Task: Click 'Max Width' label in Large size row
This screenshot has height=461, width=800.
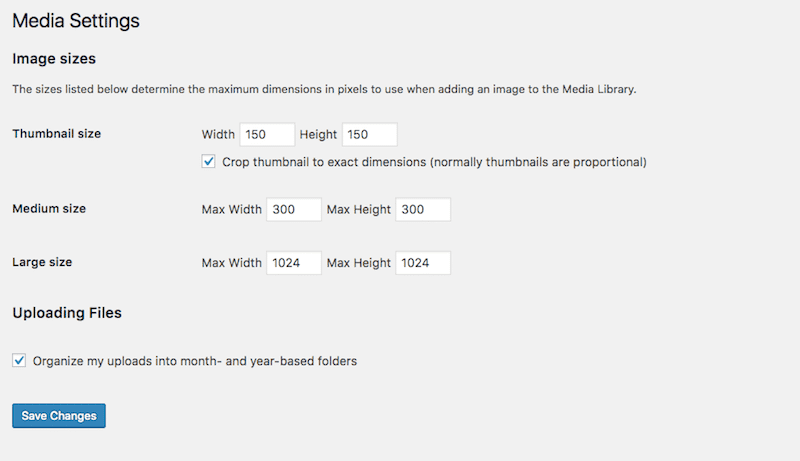Action: pos(231,262)
